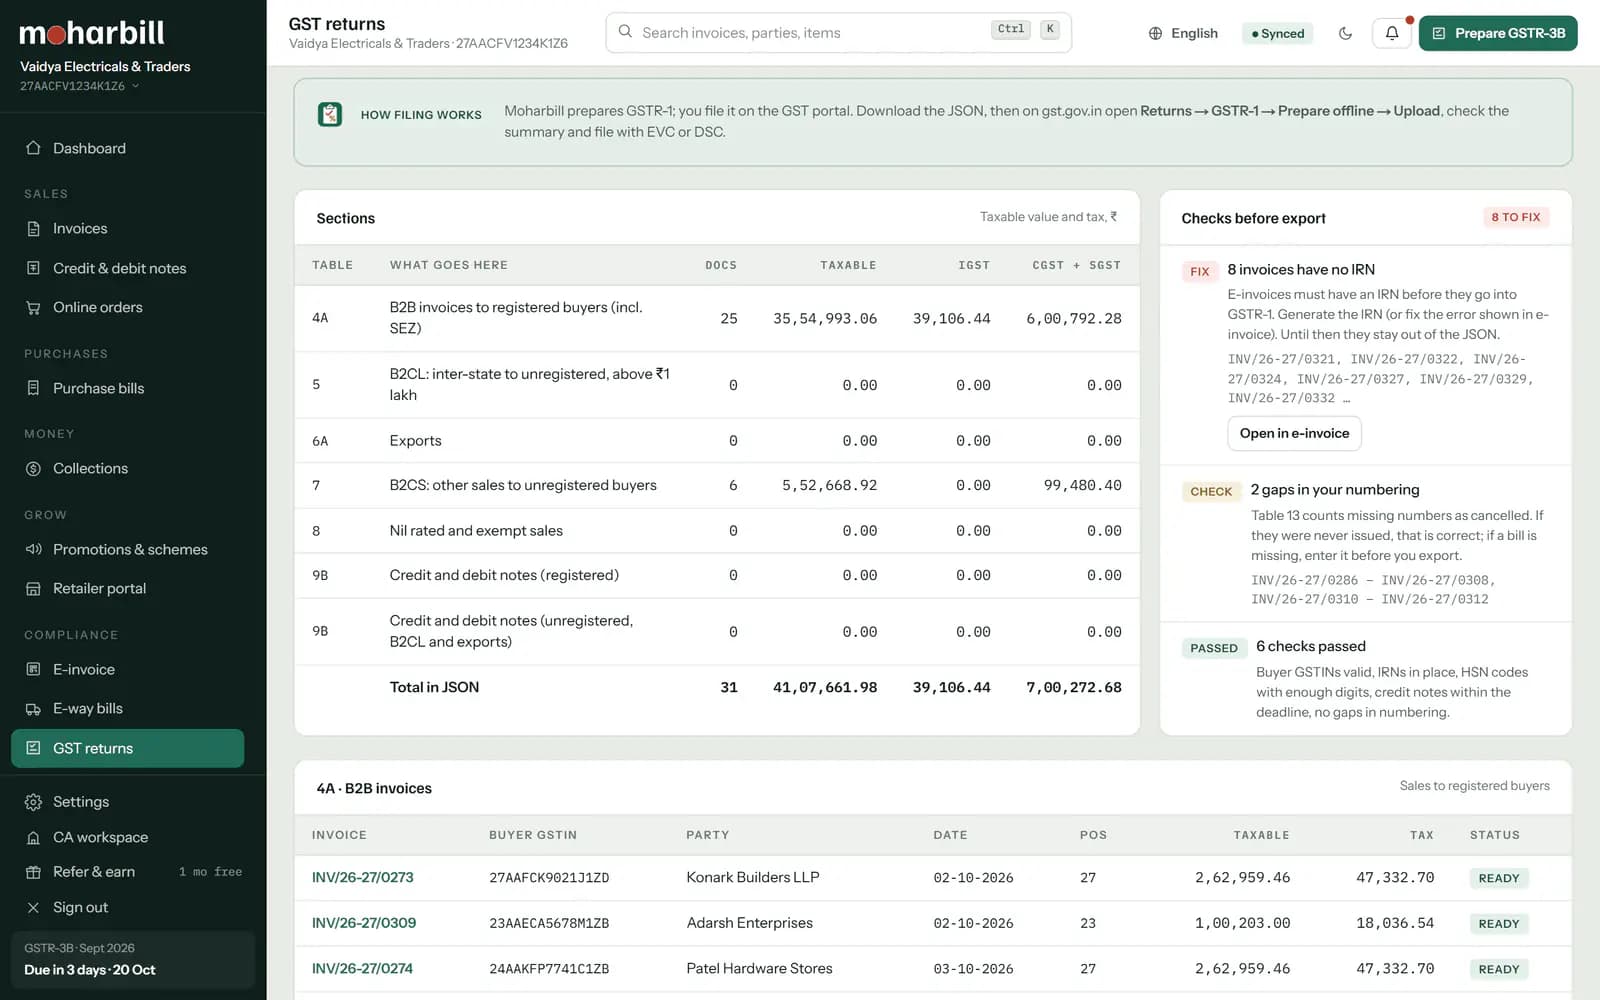The height and width of the screenshot is (1000, 1600).
Task: Click the READY status for Adarsh Enterprises
Action: pos(1499,924)
